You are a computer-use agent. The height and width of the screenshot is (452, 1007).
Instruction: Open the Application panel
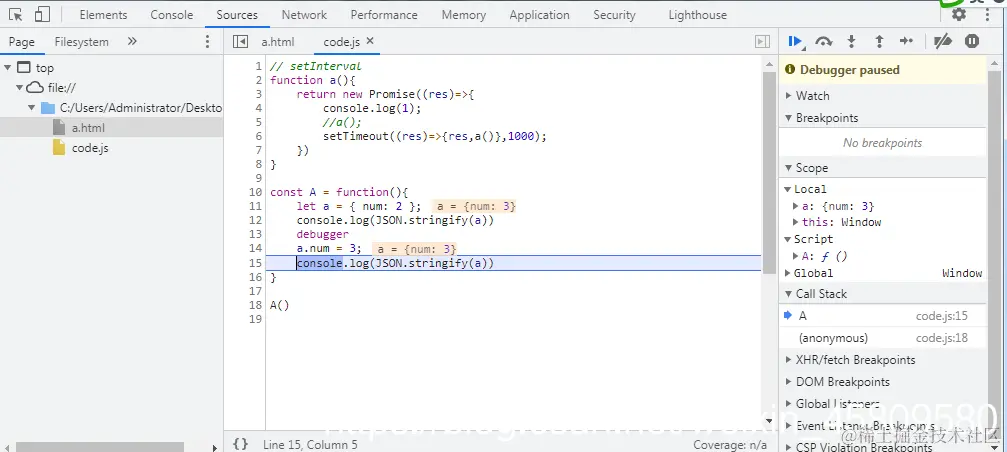539,15
